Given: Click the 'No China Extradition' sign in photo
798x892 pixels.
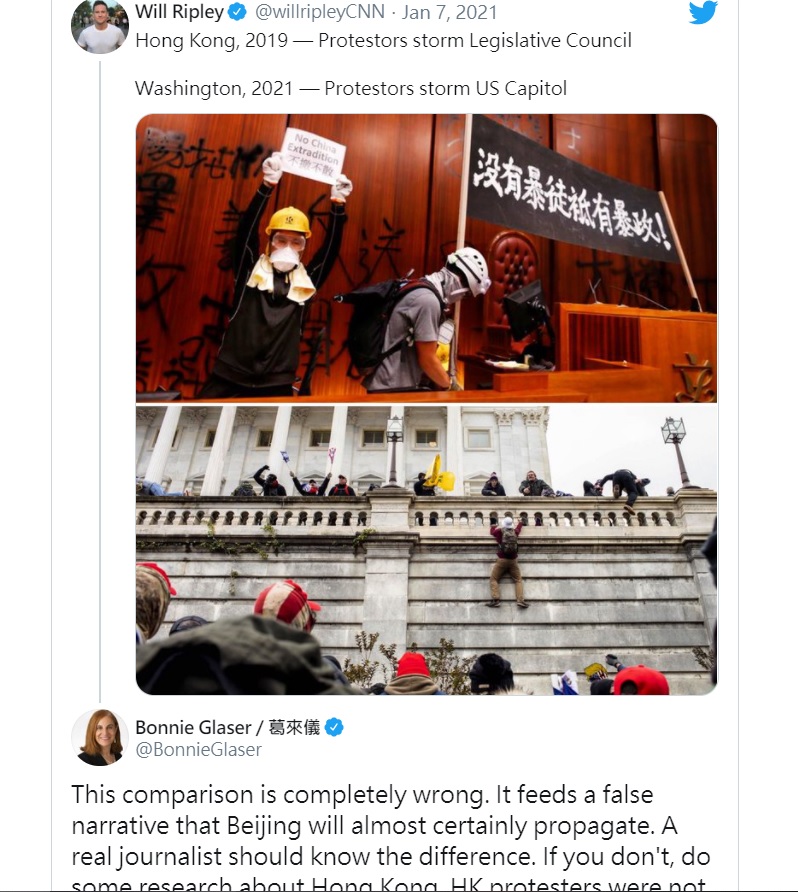Looking at the screenshot, I should tap(312, 156).
